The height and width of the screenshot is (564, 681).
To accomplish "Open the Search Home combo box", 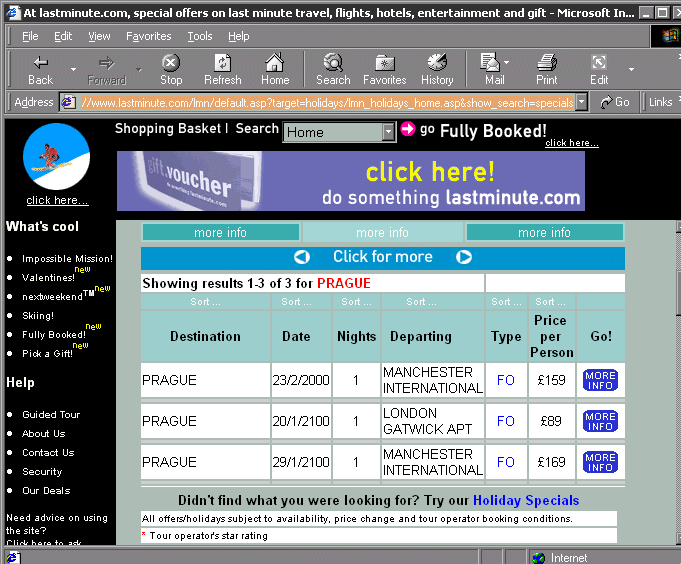I will point(340,132).
